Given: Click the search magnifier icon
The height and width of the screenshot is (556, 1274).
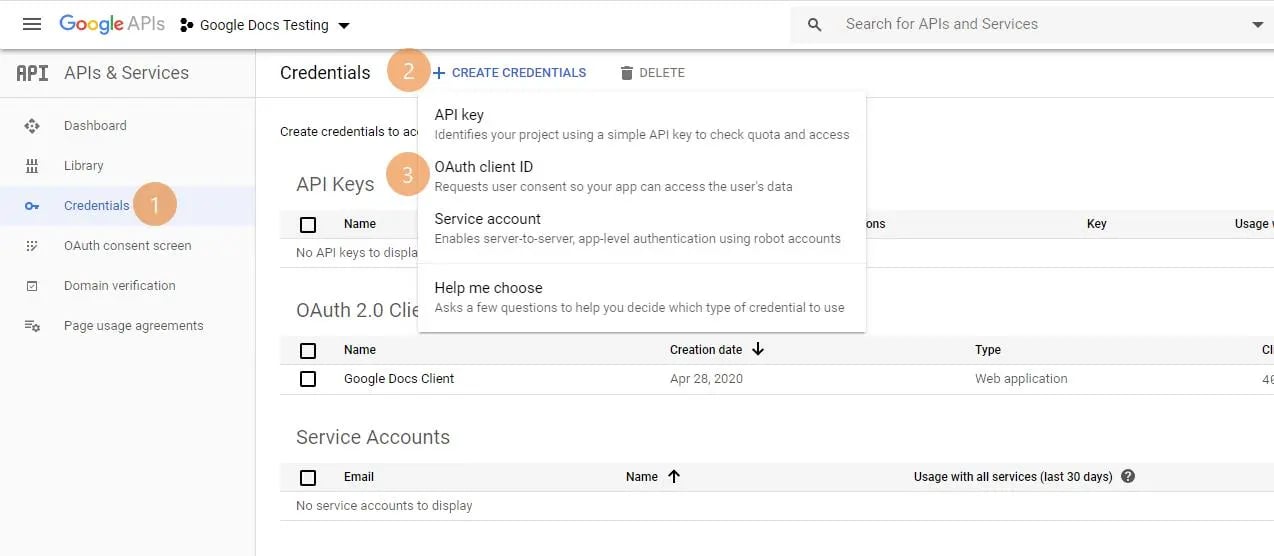Looking at the screenshot, I should [815, 24].
